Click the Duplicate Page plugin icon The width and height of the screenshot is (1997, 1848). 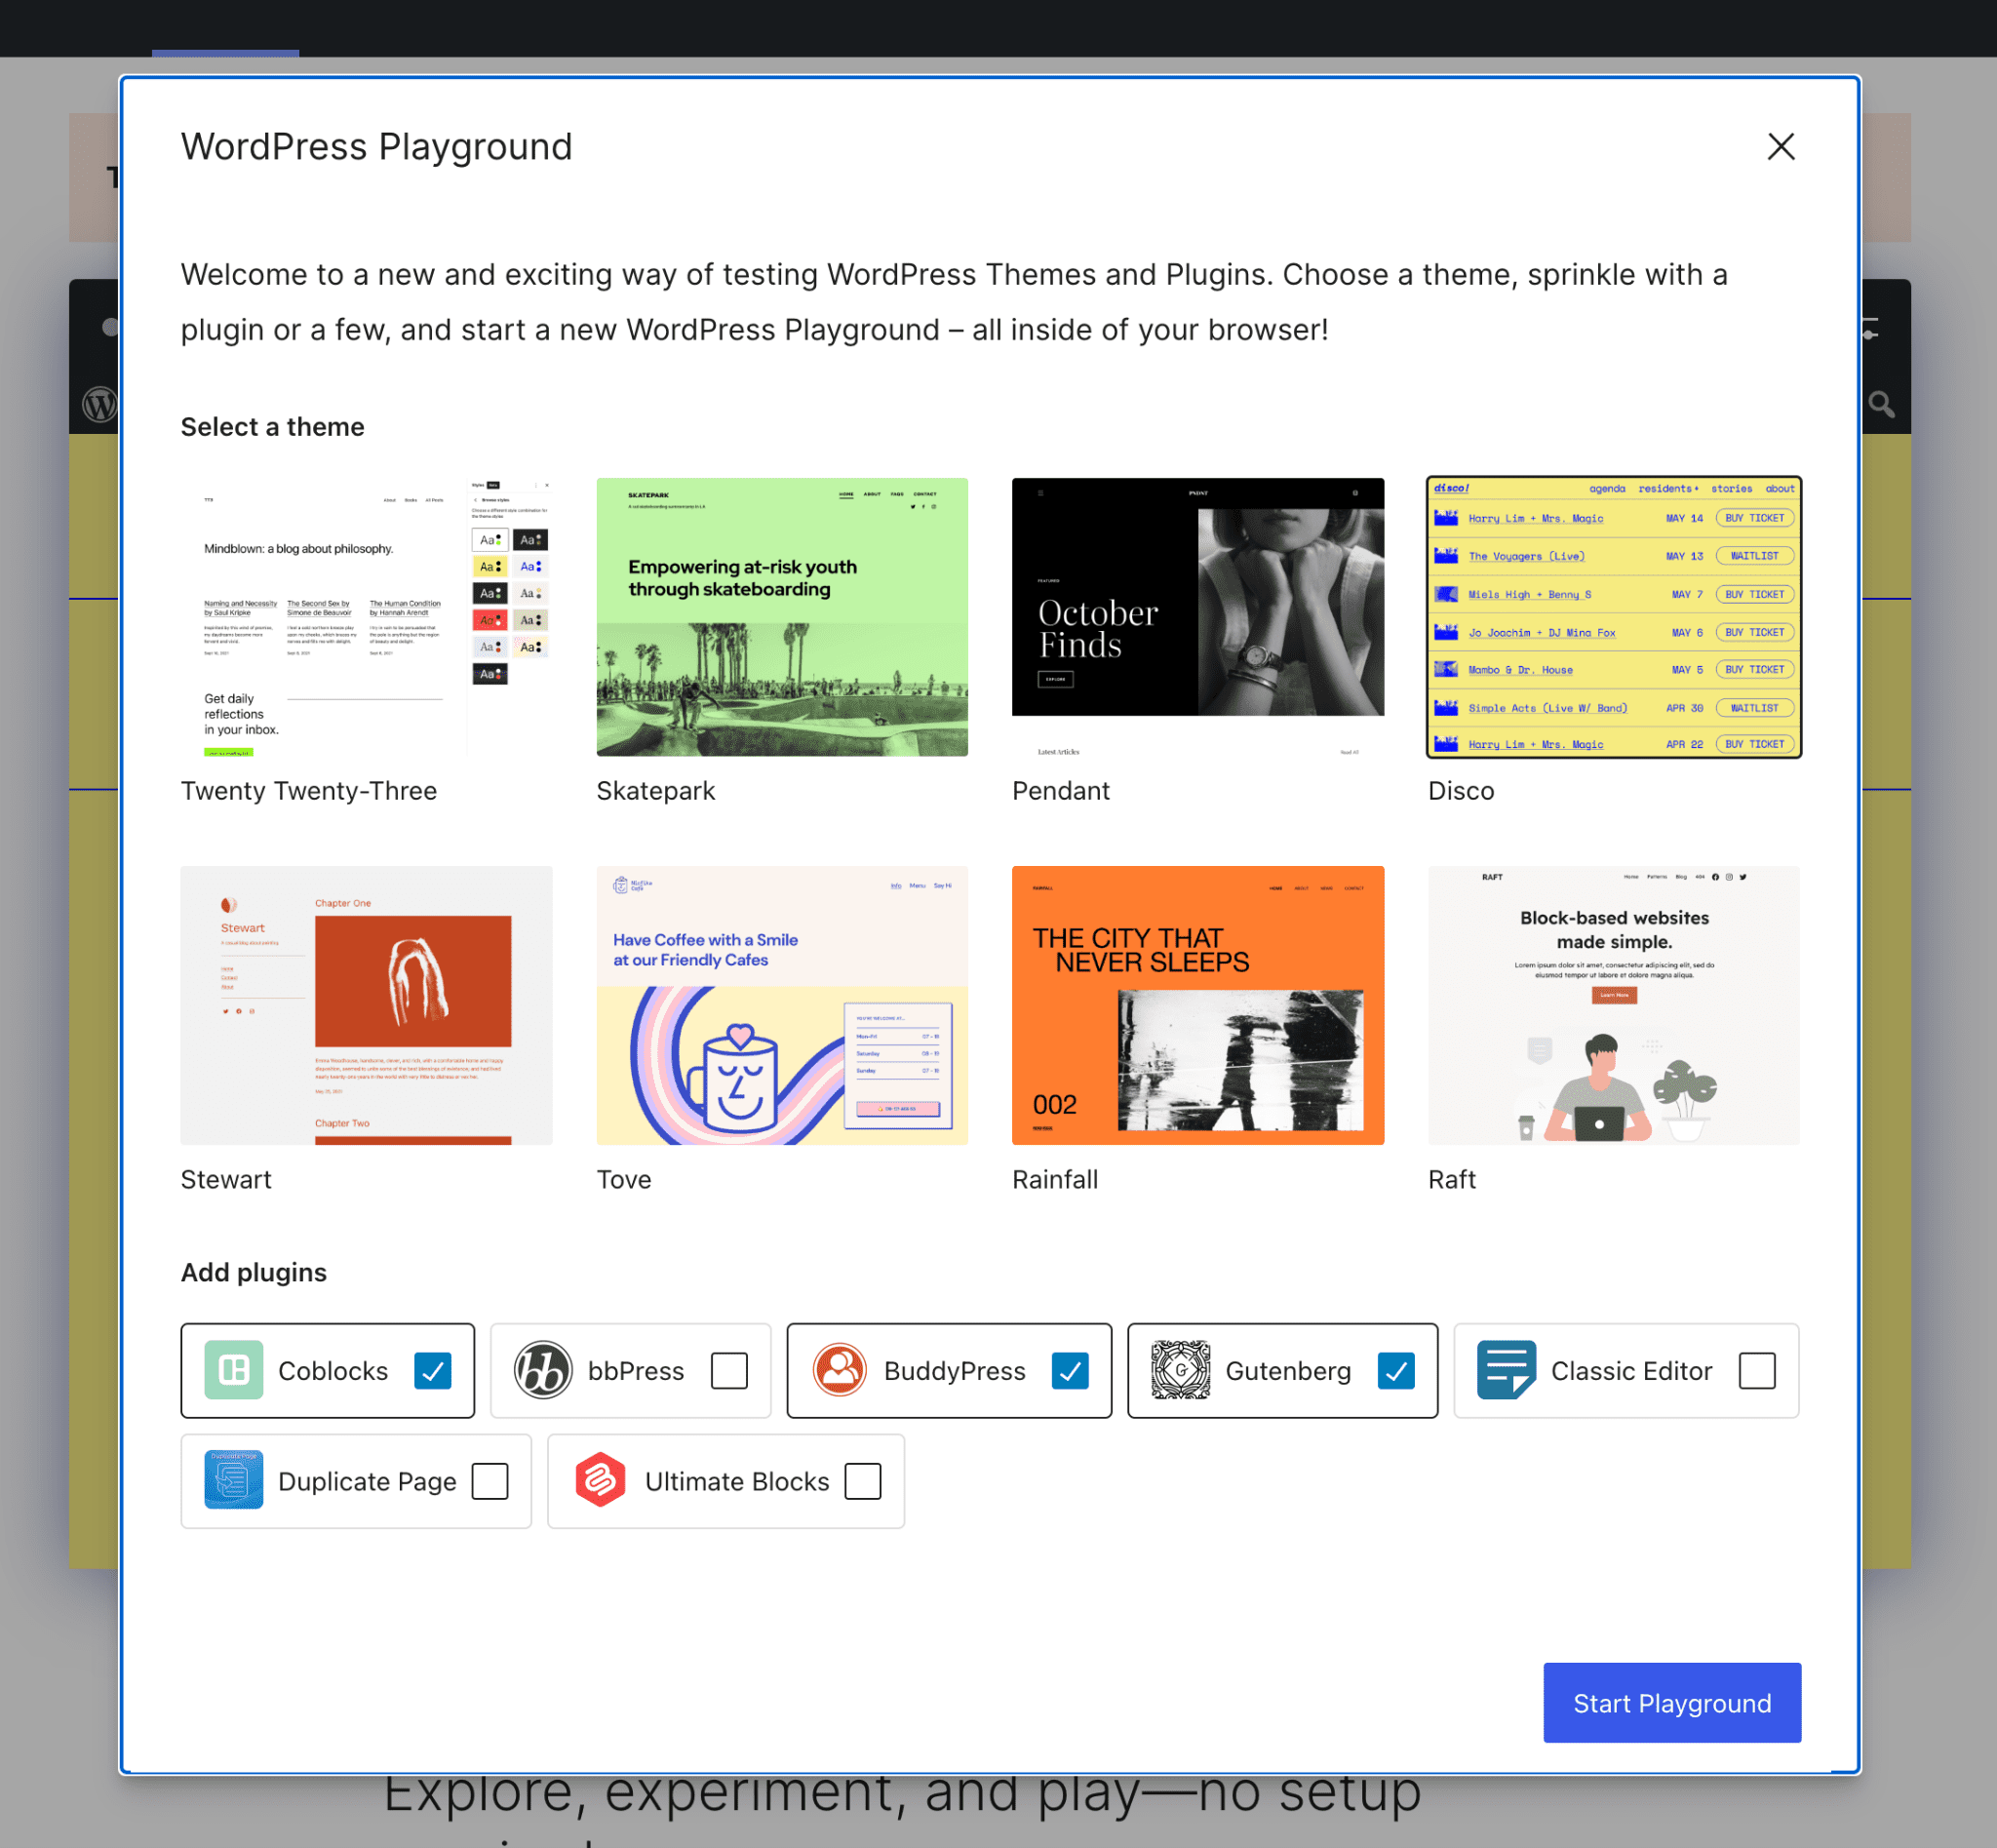click(x=233, y=1480)
